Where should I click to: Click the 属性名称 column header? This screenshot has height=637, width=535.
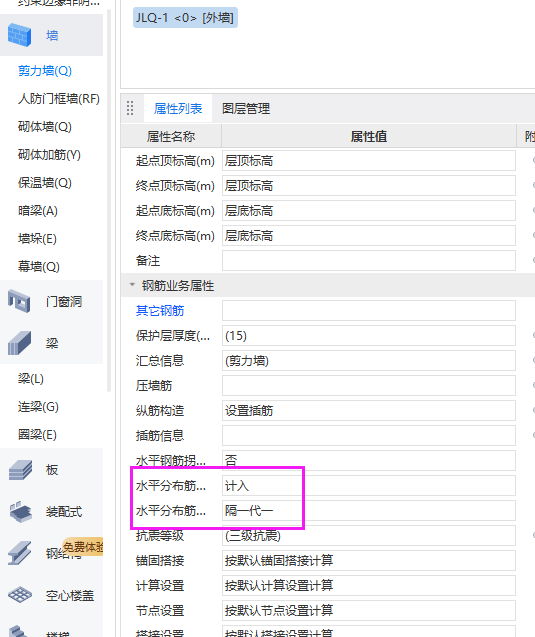pos(171,136)
